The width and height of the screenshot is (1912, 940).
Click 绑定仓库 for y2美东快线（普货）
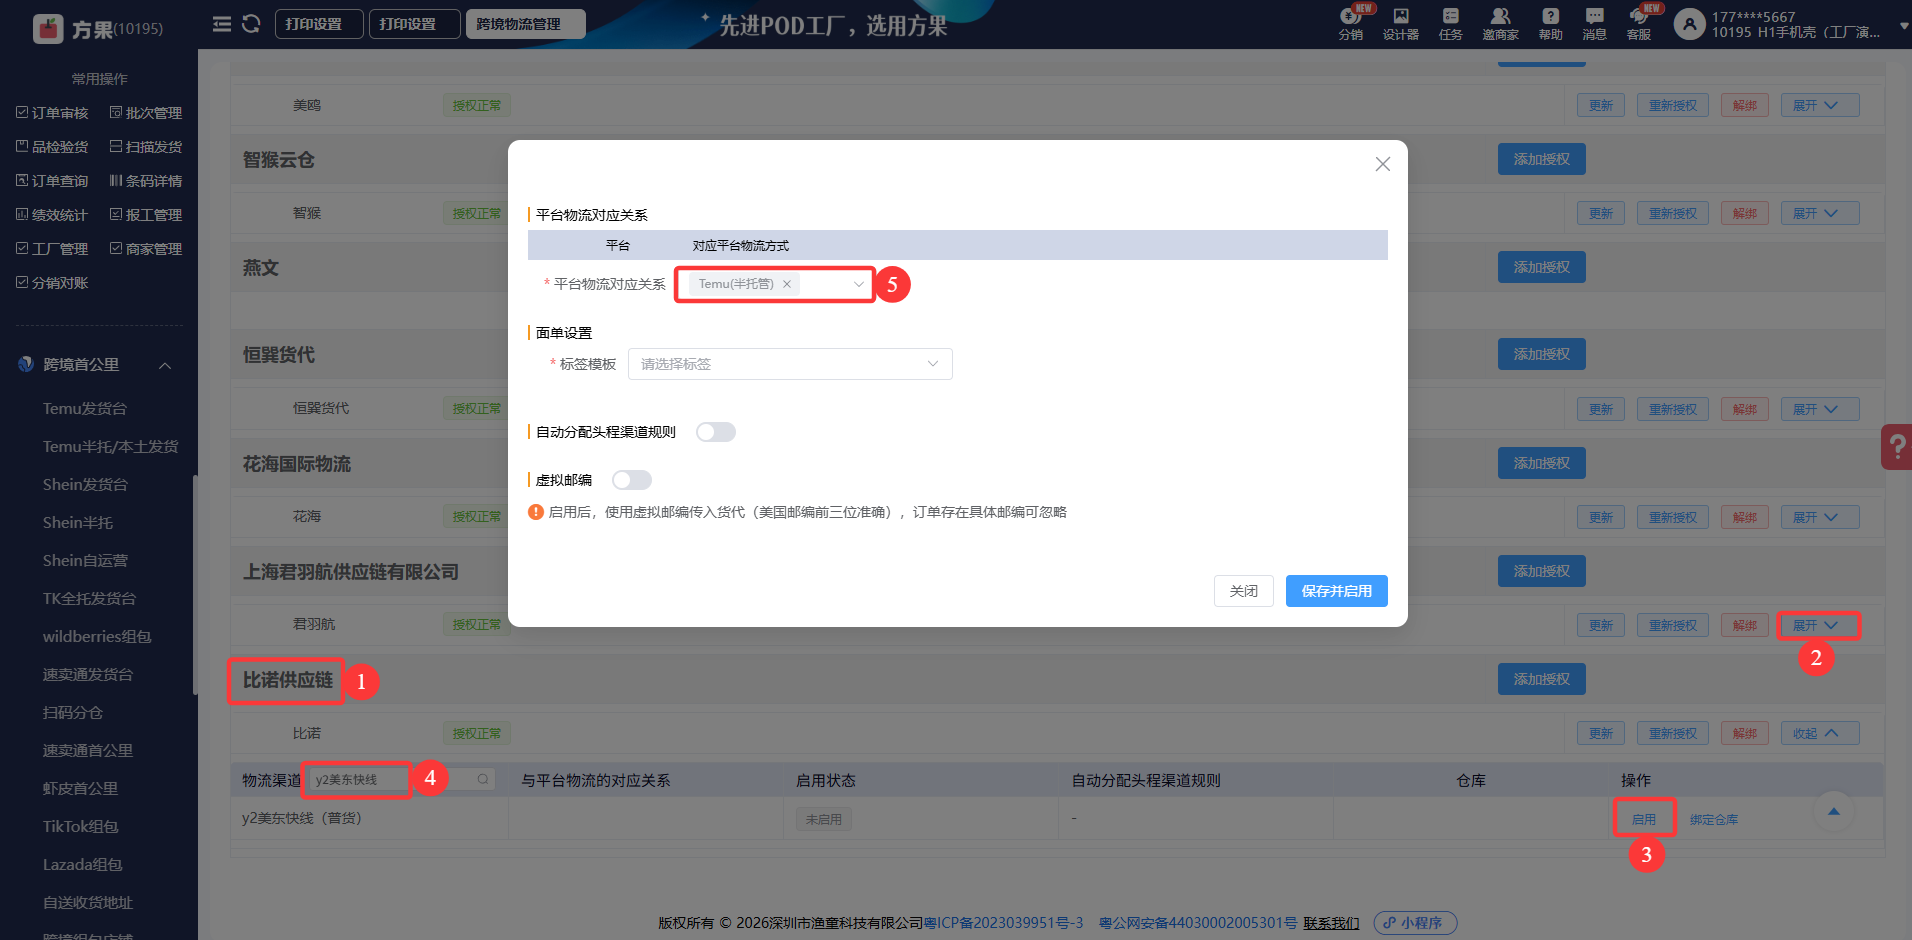tap(1714, 819)
